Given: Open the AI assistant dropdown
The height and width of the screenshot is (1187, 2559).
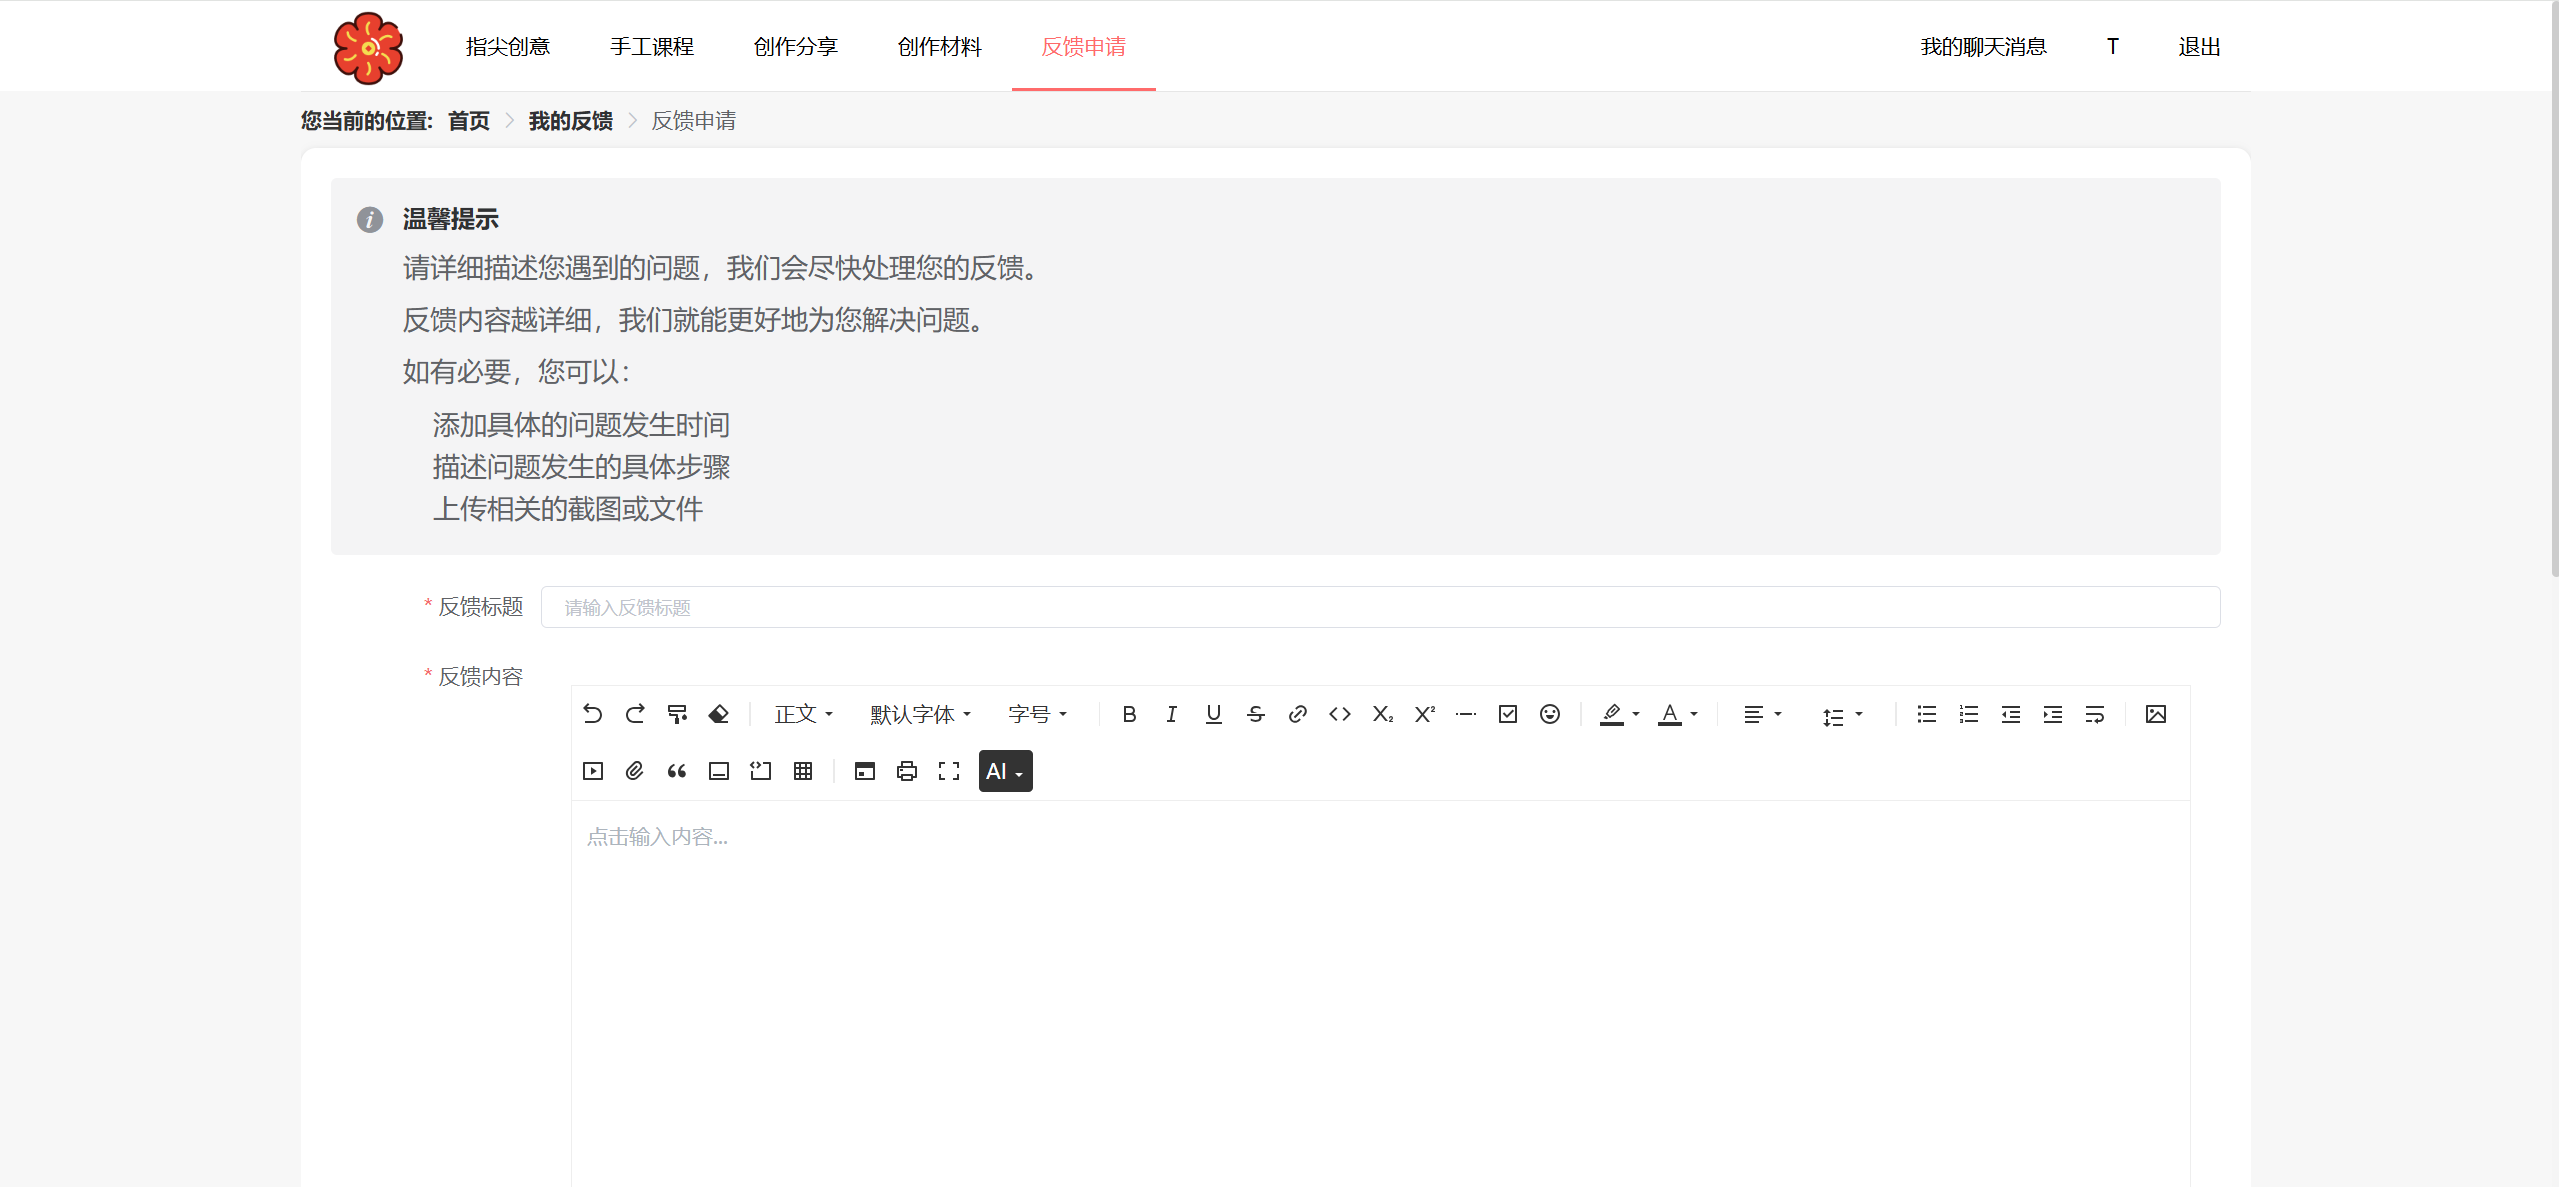Looking at the screenshot, I should (1005, 771).
